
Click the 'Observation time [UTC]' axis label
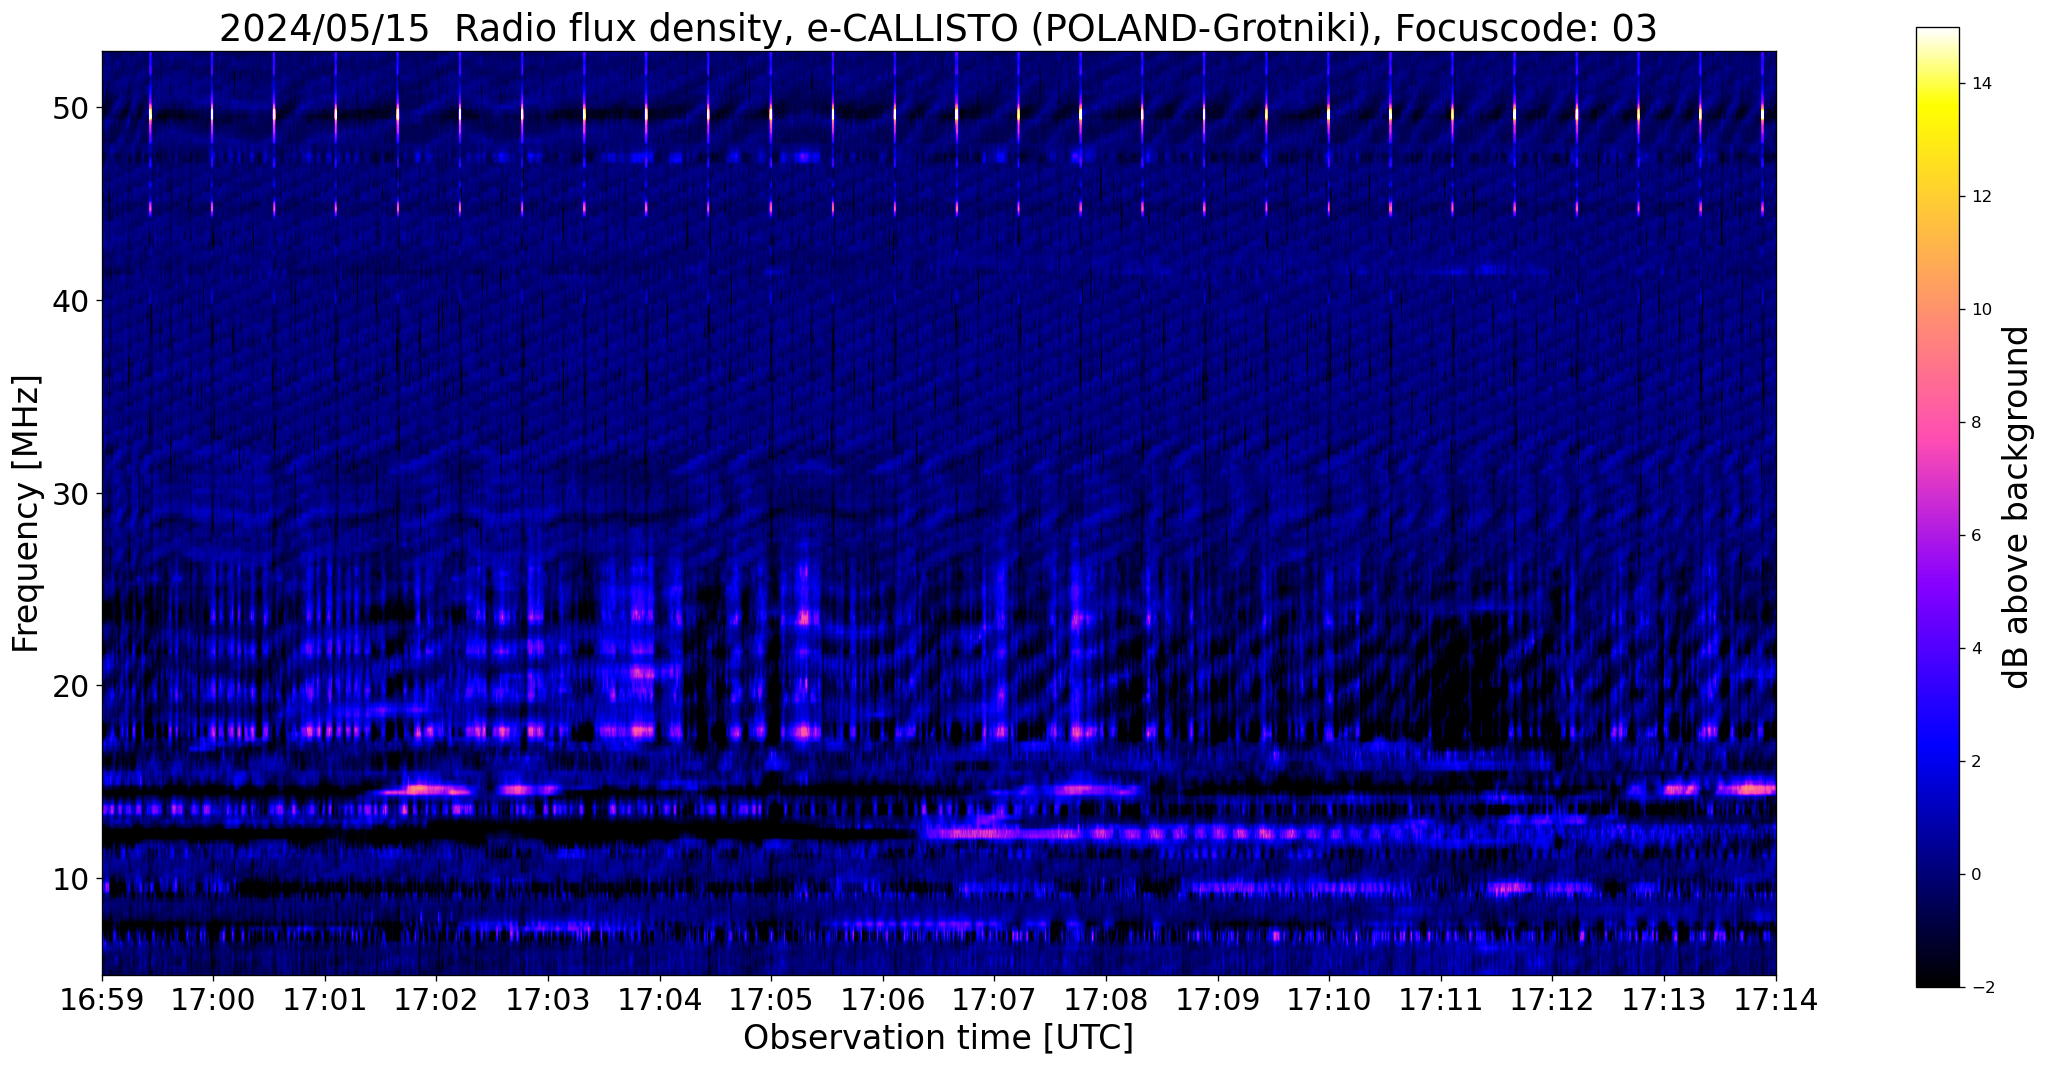click(x=938, y=1038)
